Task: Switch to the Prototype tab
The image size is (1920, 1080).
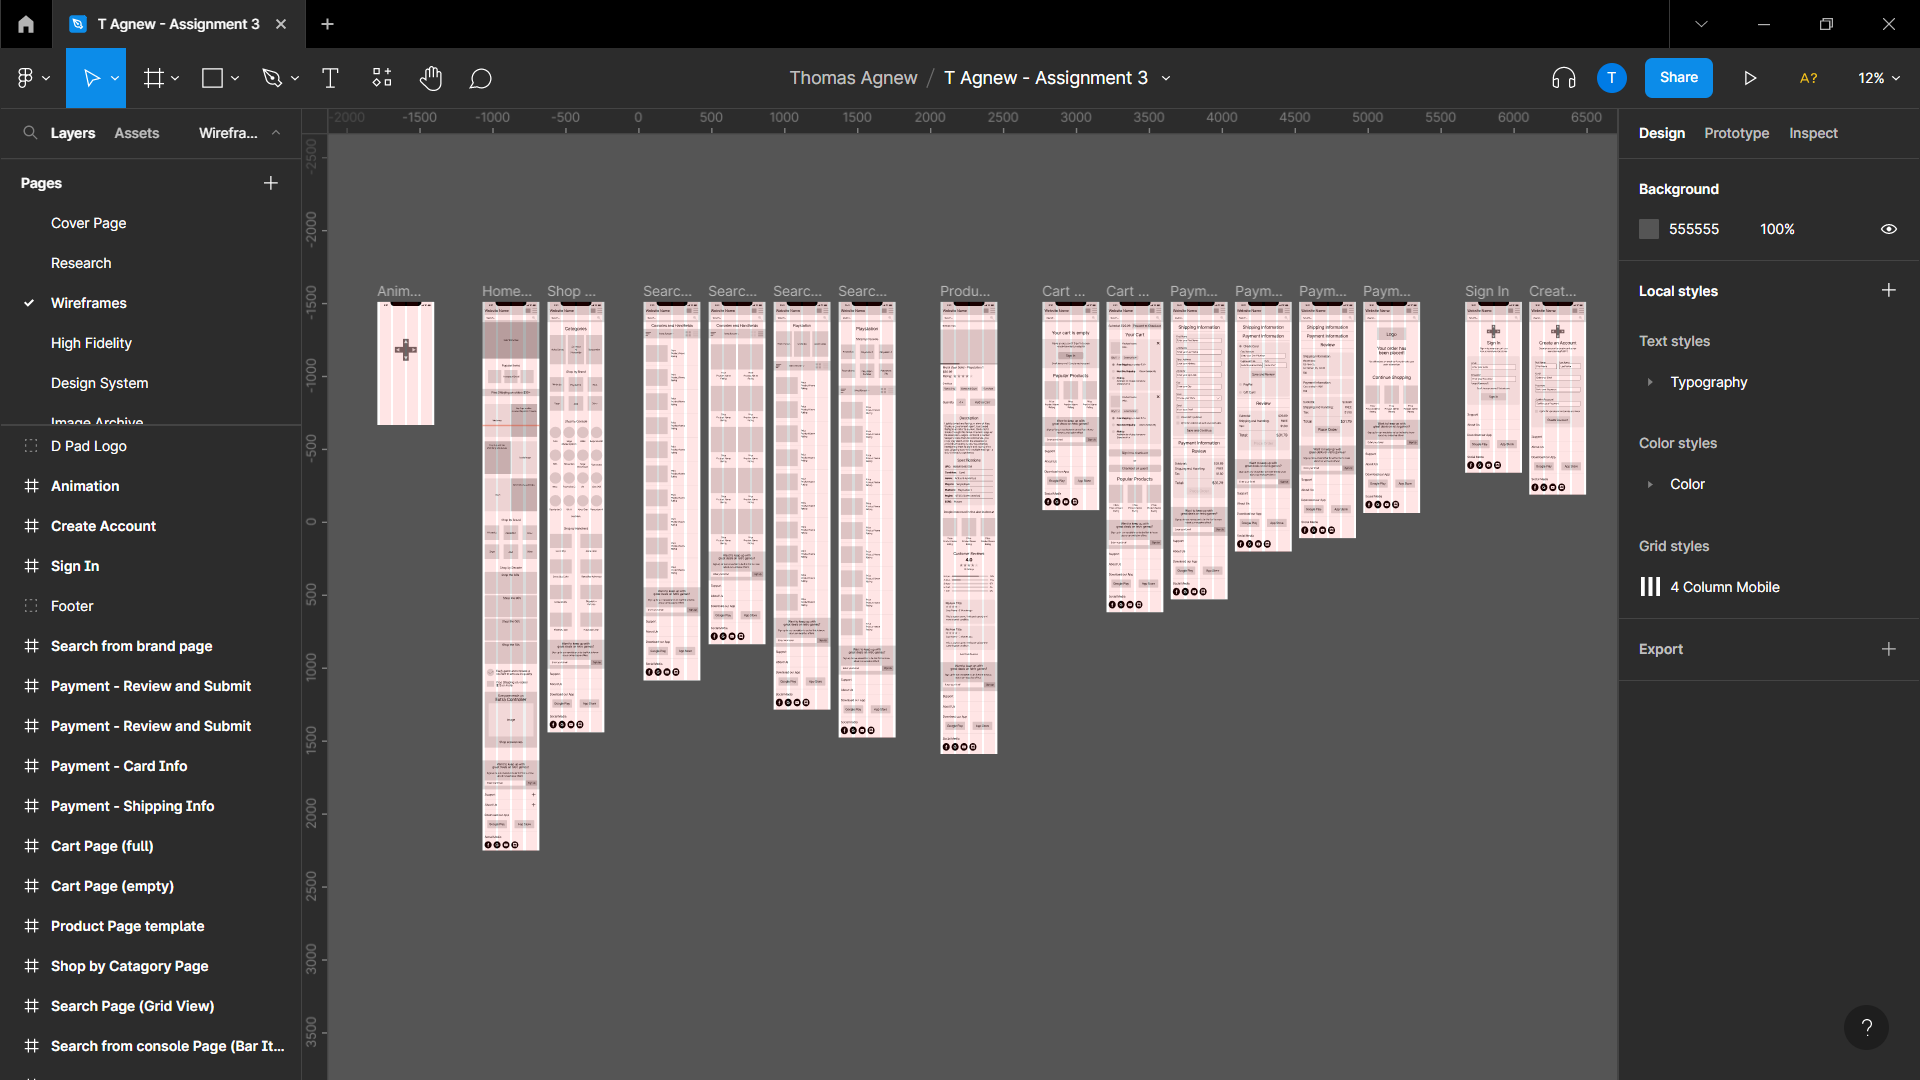Action: (1736, 133)
